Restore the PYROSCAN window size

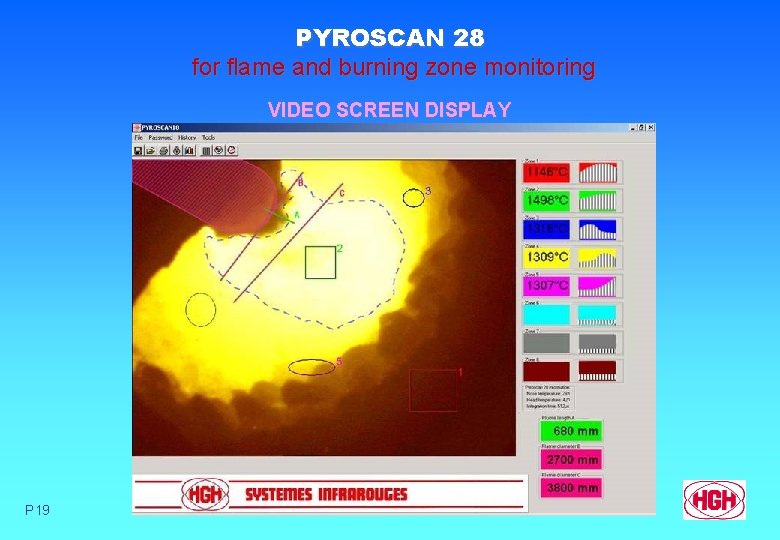(x=642, y=128)
